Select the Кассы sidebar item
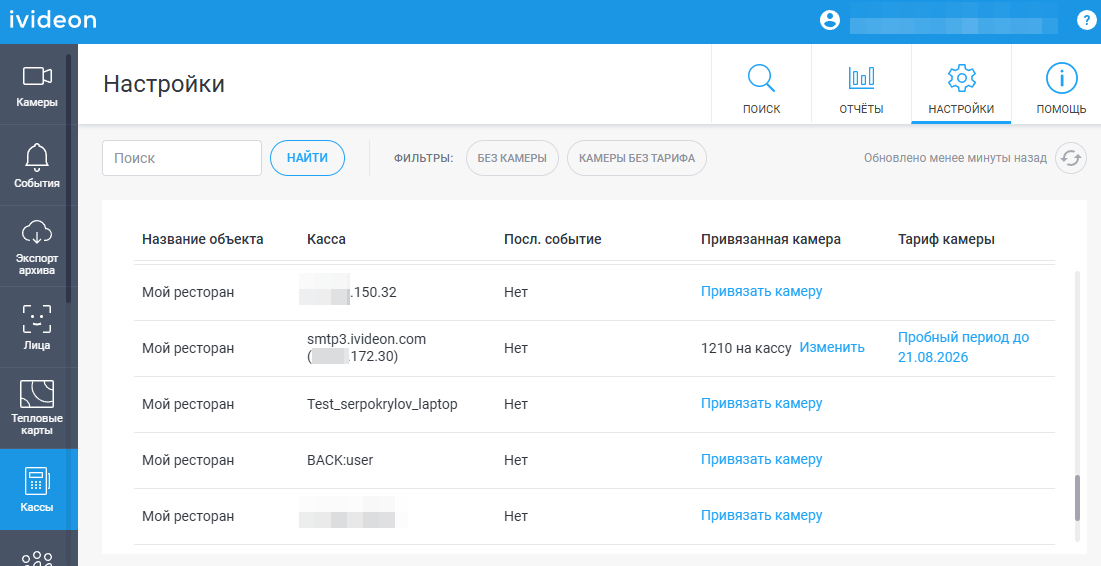The height and width of the screenshot is (566, 1101). pyautogui.click(x=37, y=489)
